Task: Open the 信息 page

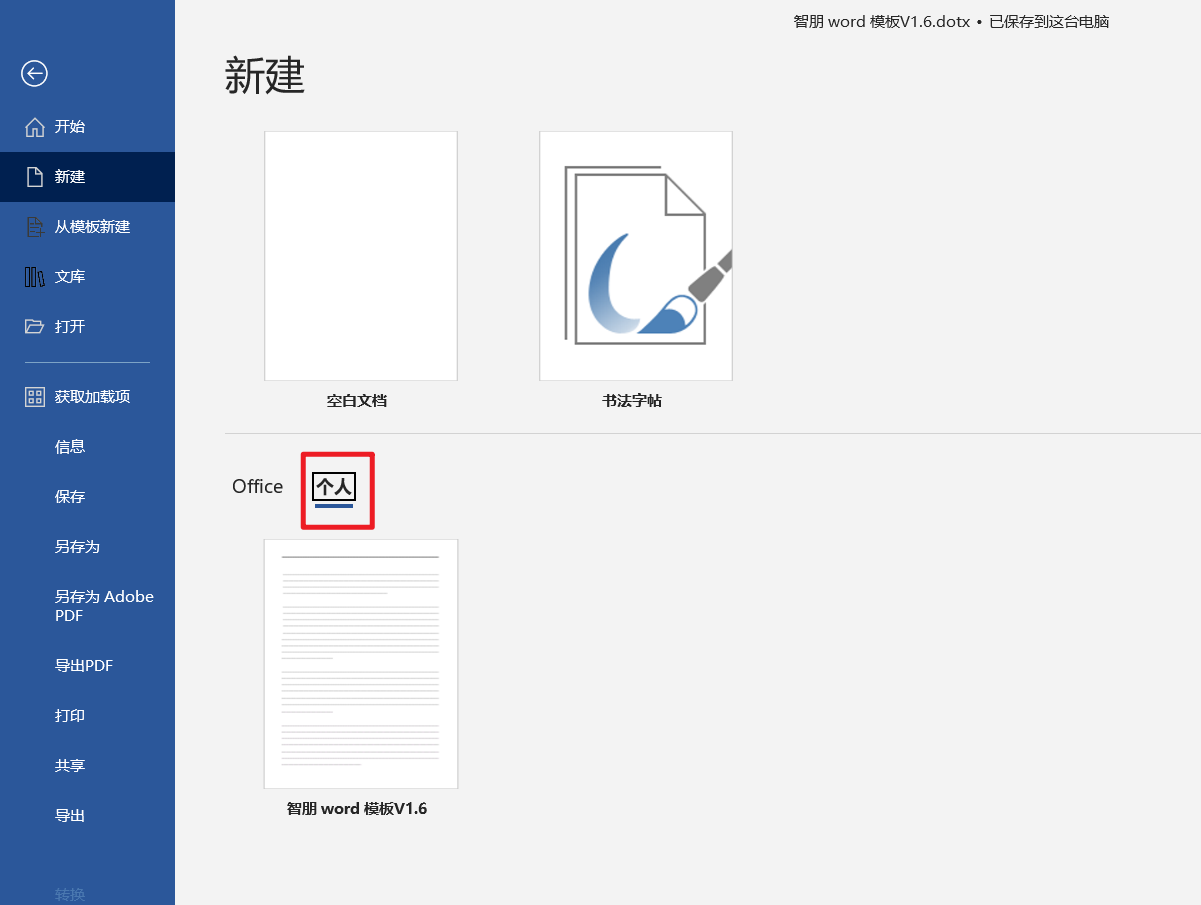Action: click(70, 447)
